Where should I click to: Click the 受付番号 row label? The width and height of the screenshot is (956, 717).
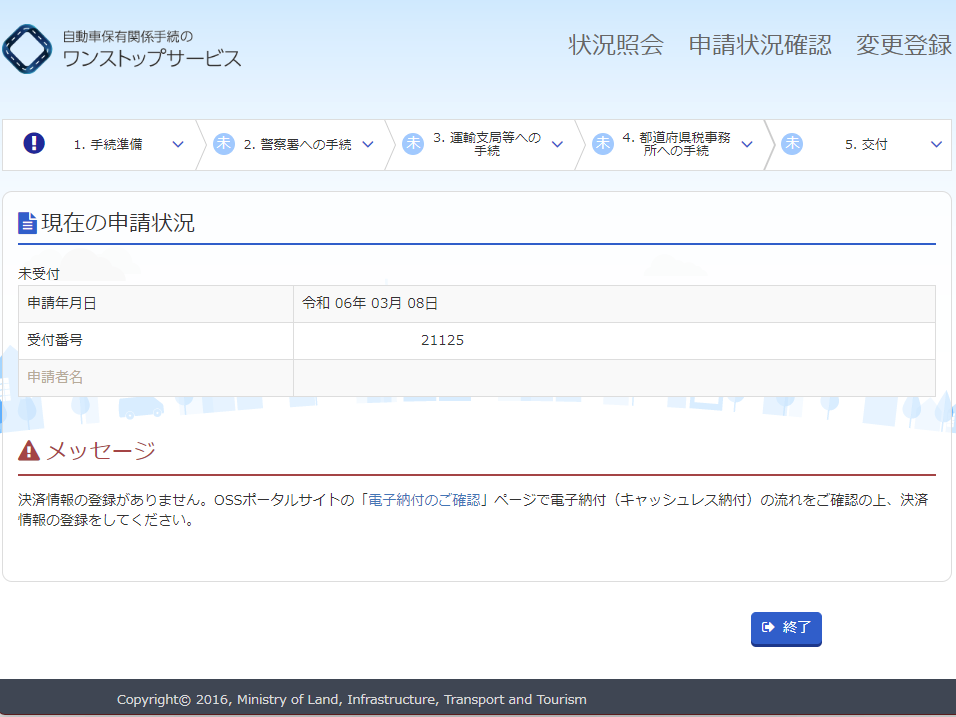pyautogui.click(x=55, y=340)
